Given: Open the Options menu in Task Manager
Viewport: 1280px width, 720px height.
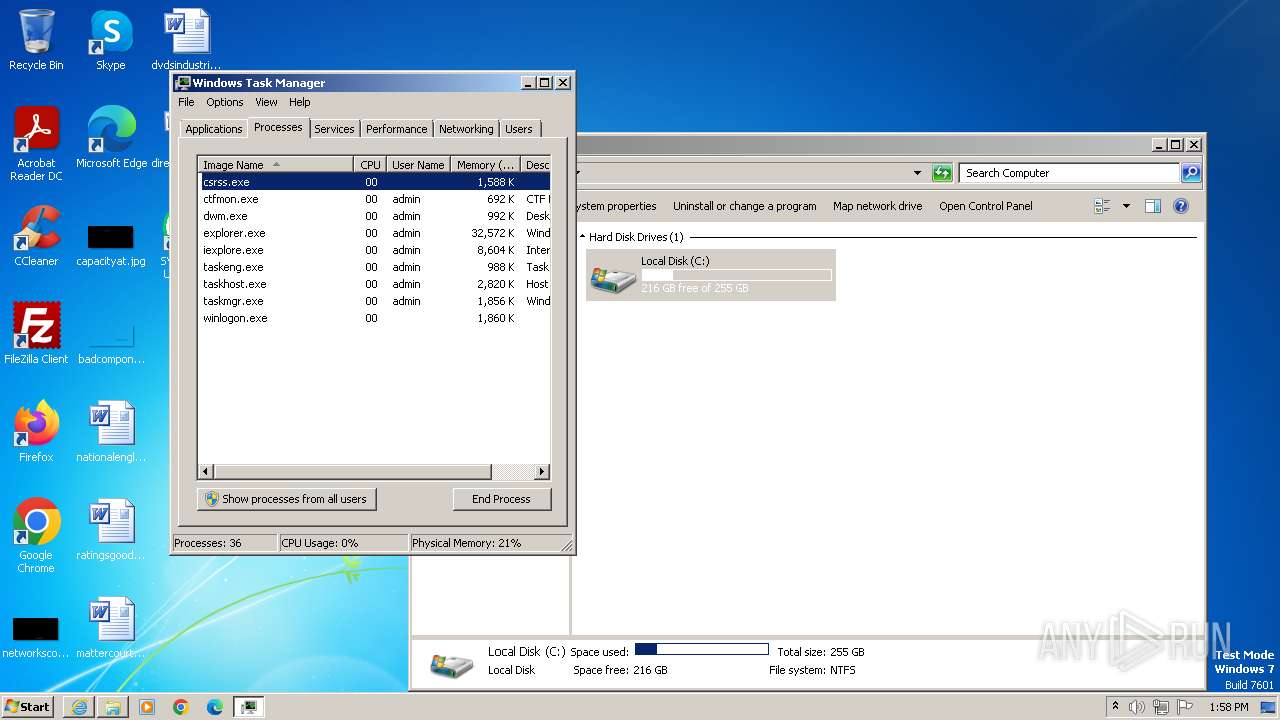Looking at the screenshot, I should pyautogui.click(x=225, y=102).
